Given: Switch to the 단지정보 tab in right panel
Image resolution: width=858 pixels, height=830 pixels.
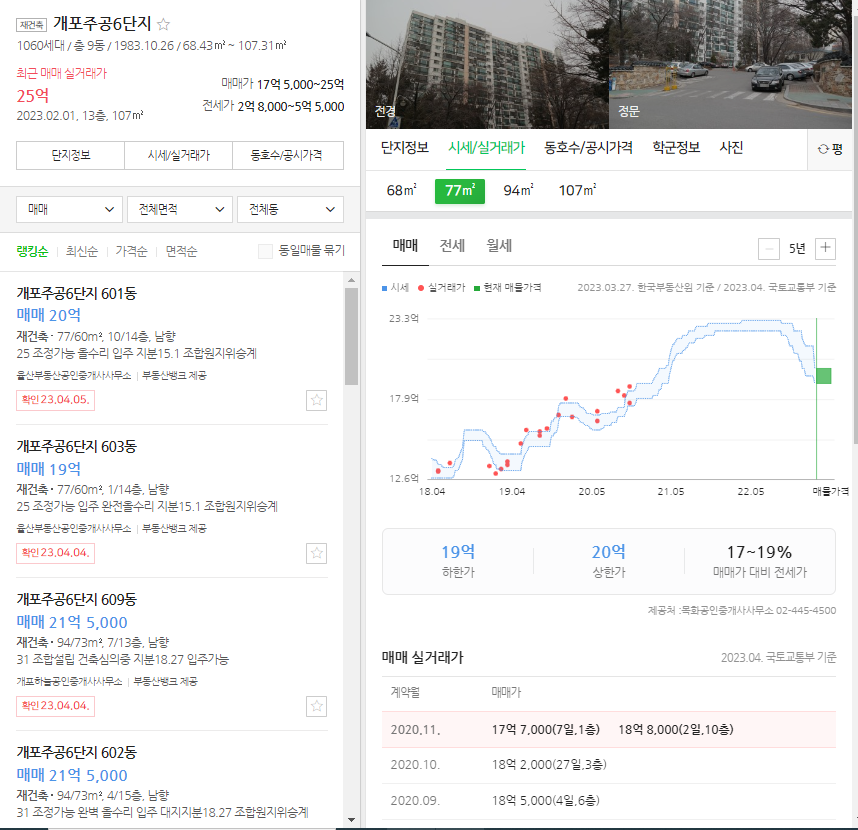Looking at the screenshot, I should (405, 148).
